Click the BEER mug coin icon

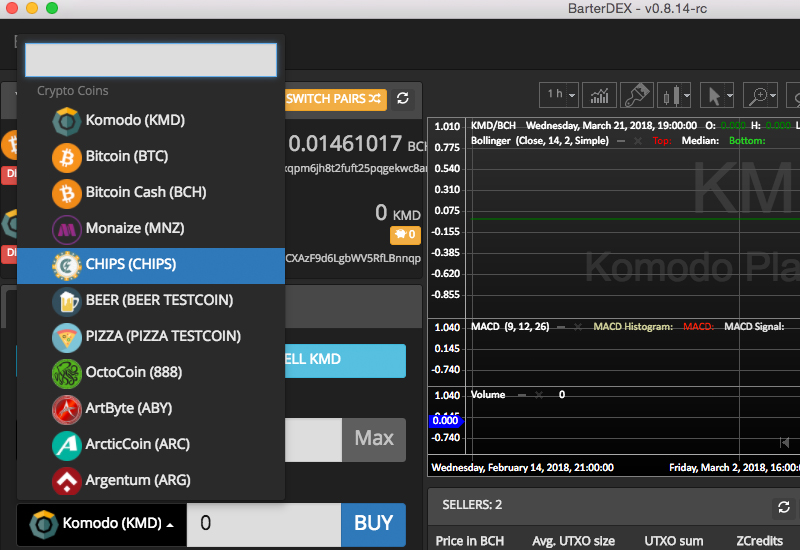click(66, 302)
